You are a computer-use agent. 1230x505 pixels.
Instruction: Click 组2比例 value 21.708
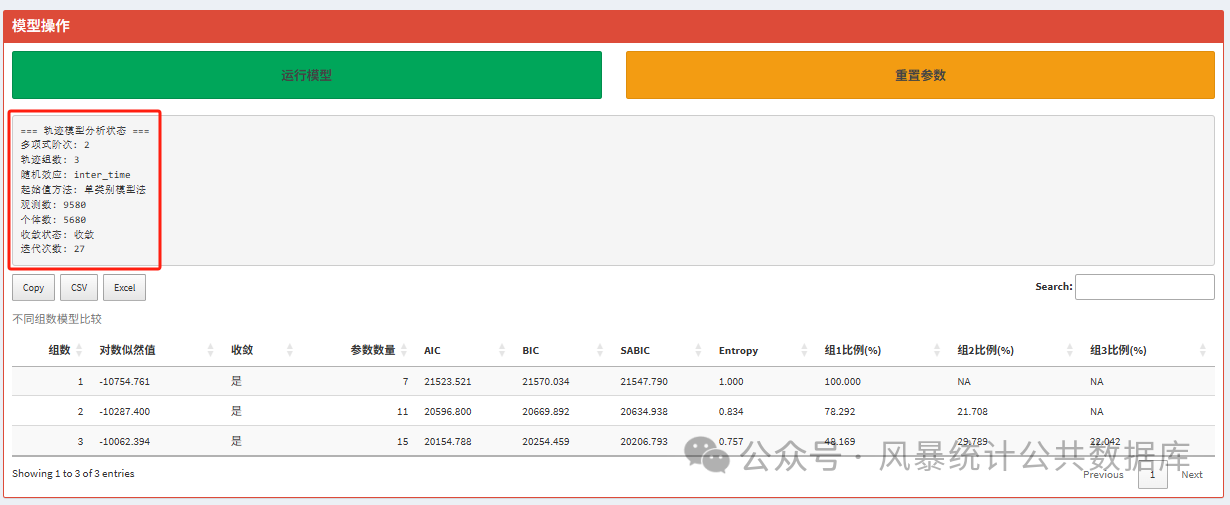(974, 412)
